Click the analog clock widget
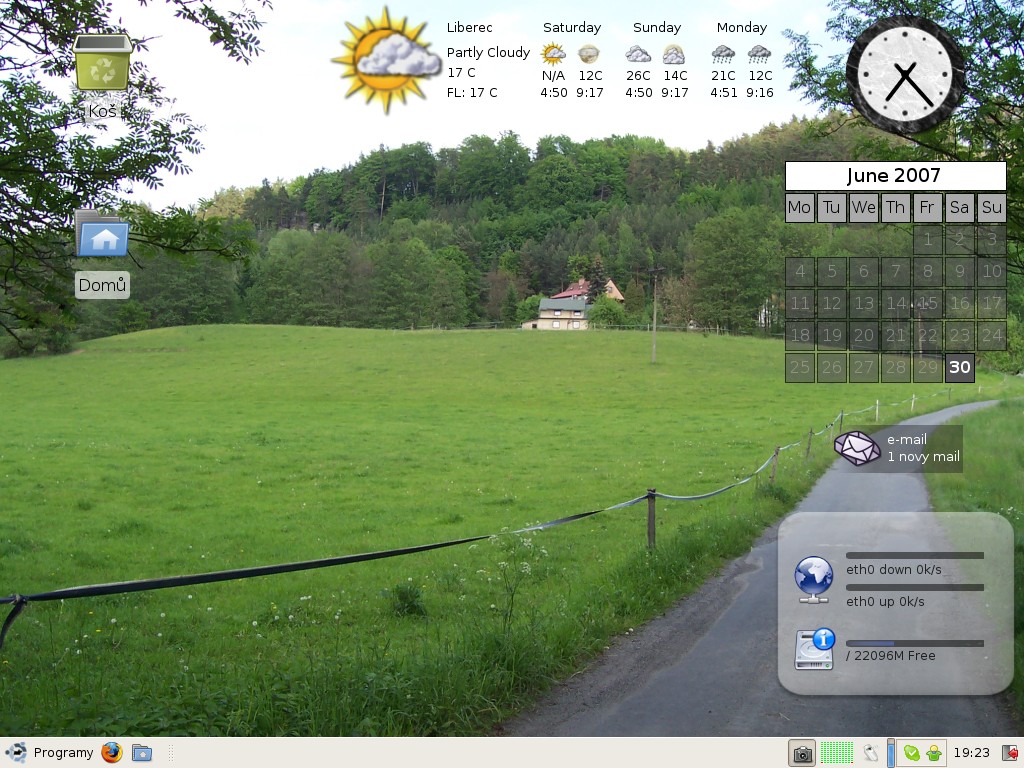The height and width of the screenshot is (768, 1024). (x=906, y=76)
